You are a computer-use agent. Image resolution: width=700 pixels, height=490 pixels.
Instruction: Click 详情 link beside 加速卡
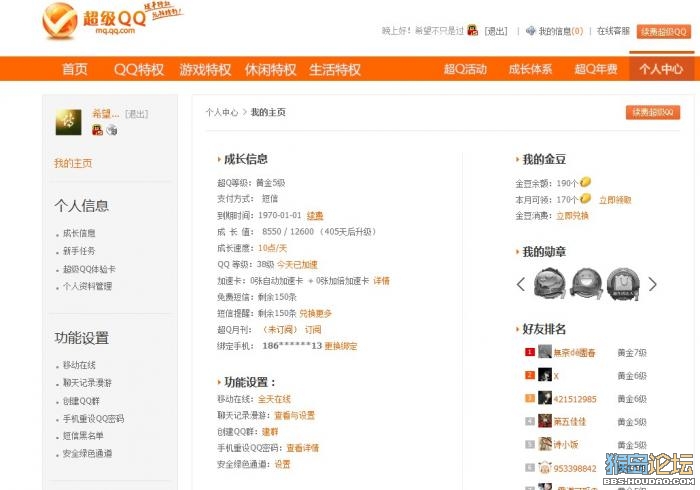click(x=381, y=281)
